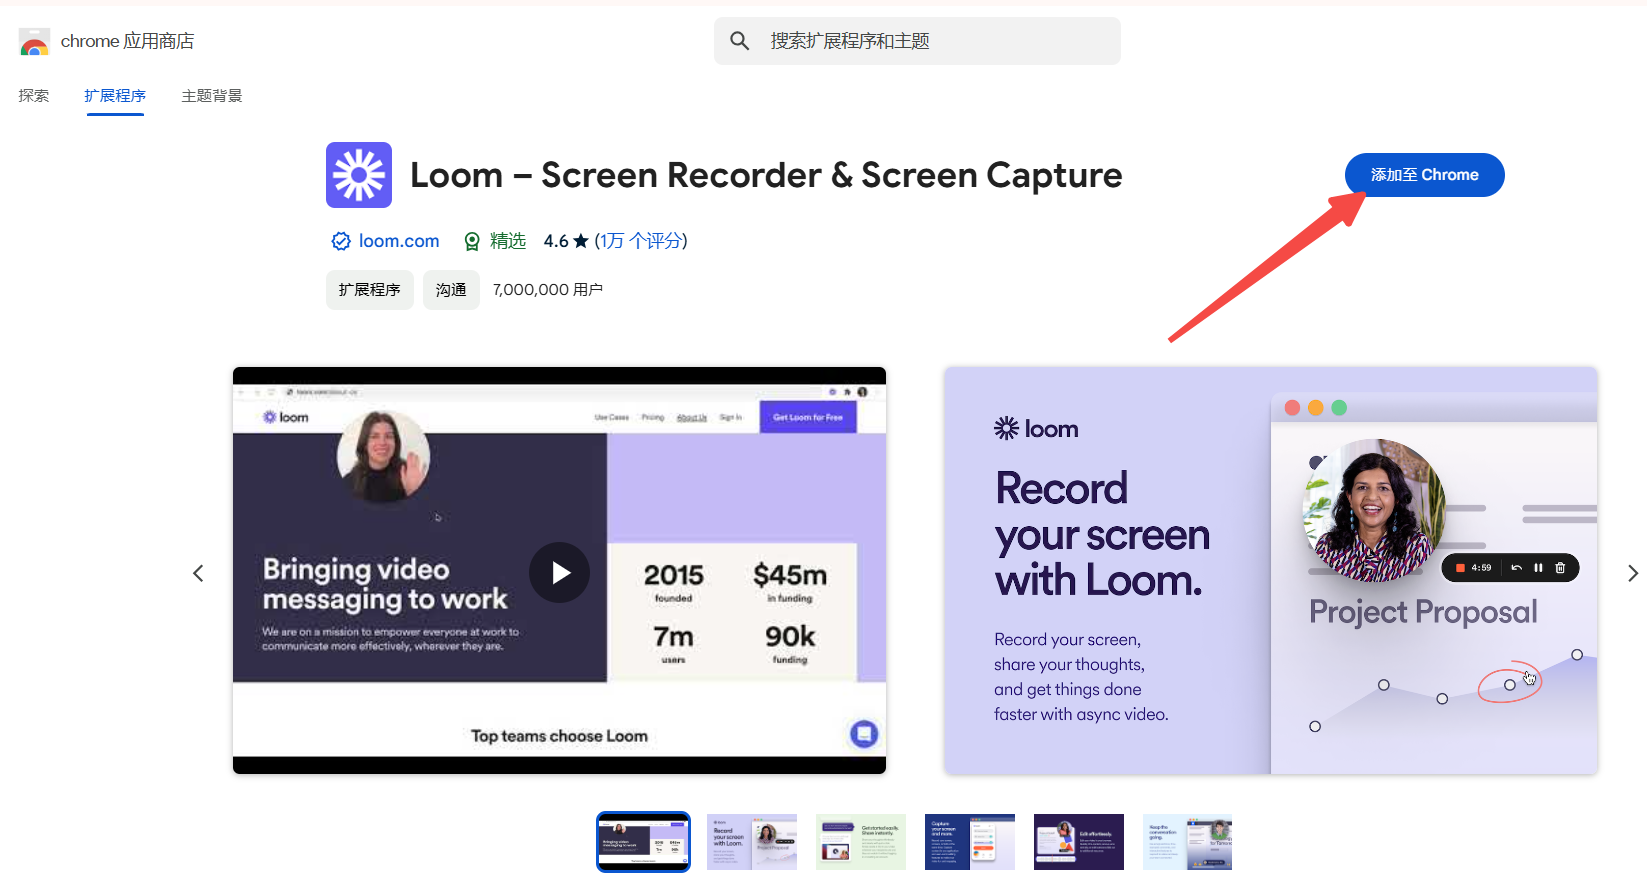Viewport: 1647px width, 880px height.
Task: Open the 'Record your screen with Loom' slide
Action: pyautogui.click(x=1271, y=570)
